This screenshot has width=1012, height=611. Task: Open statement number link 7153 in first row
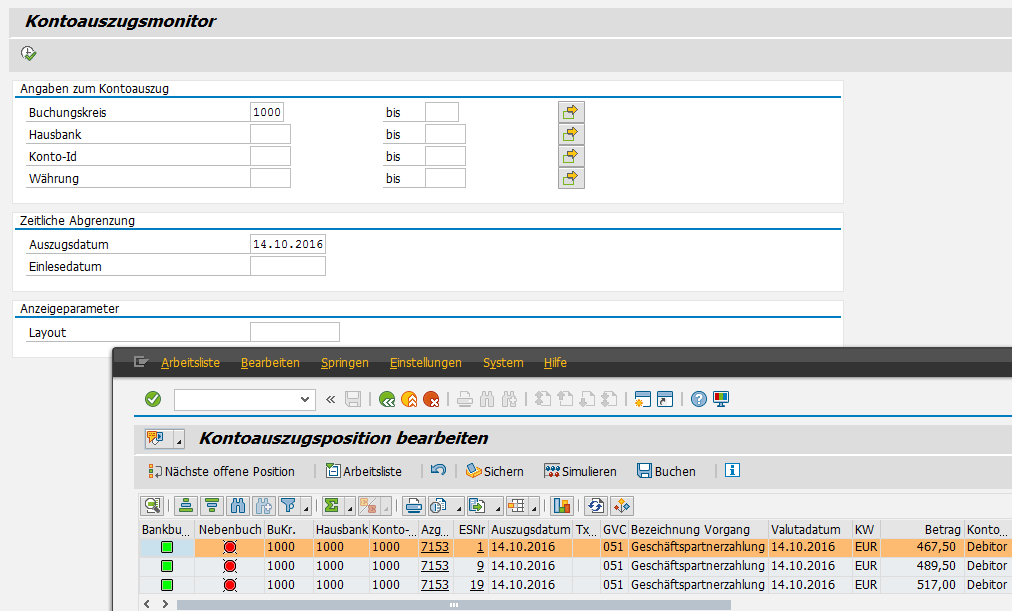tap(434, 547)
